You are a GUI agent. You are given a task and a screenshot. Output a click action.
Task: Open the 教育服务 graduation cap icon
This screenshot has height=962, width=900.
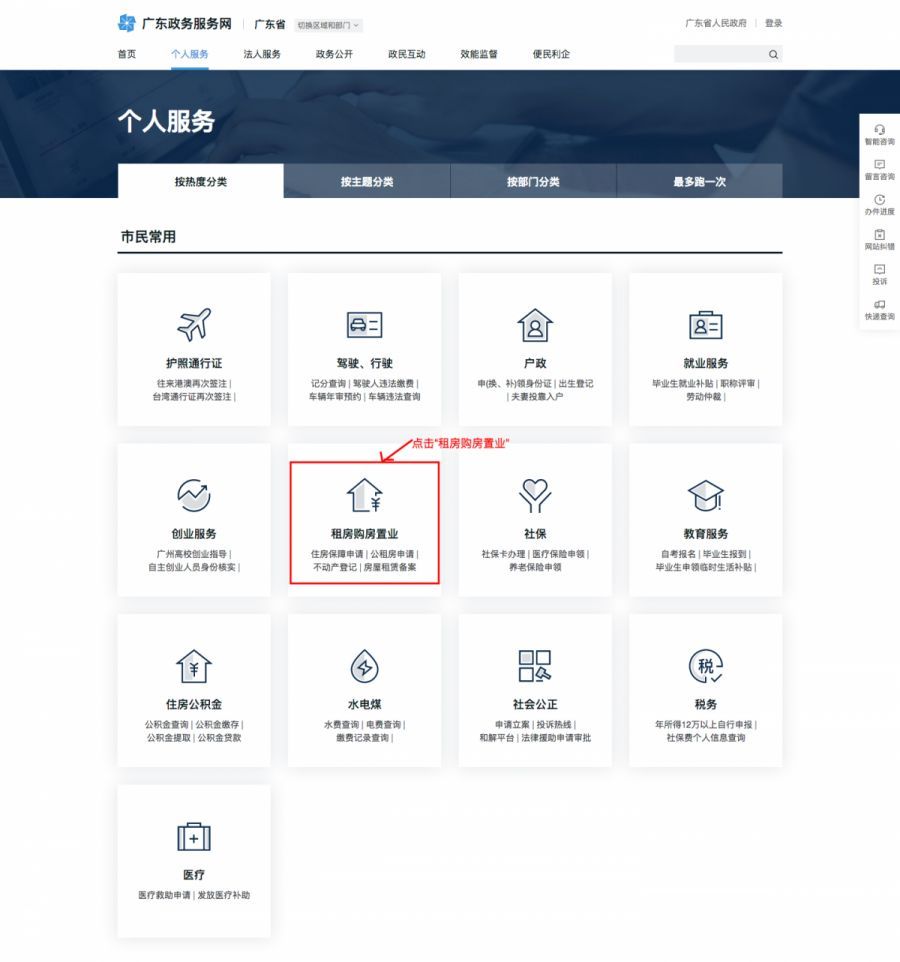coord(705,495)
